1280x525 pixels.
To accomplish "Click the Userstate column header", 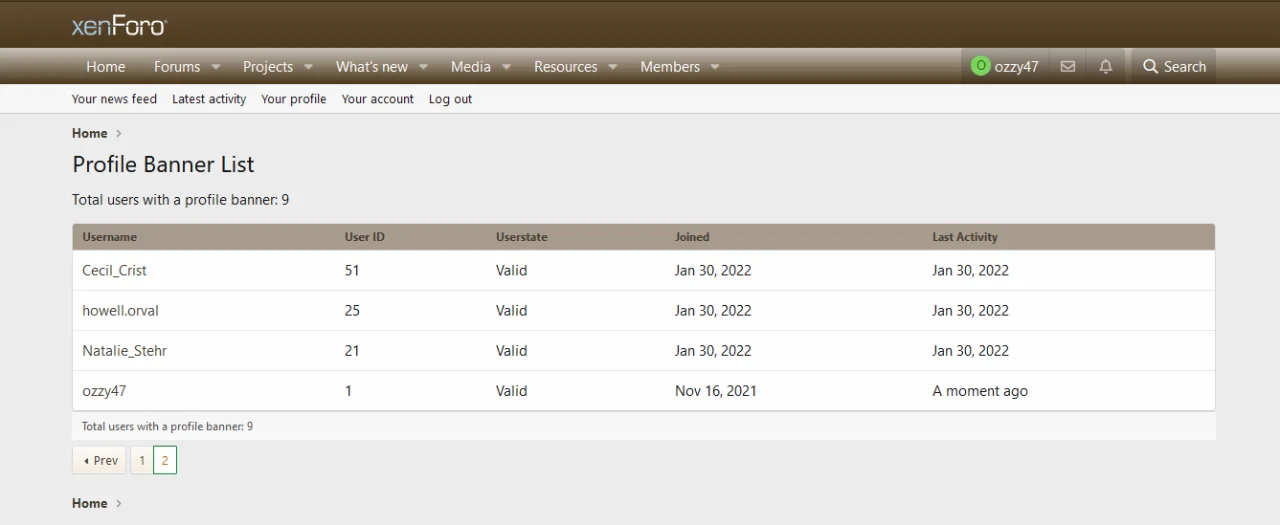I will point(522,237).
